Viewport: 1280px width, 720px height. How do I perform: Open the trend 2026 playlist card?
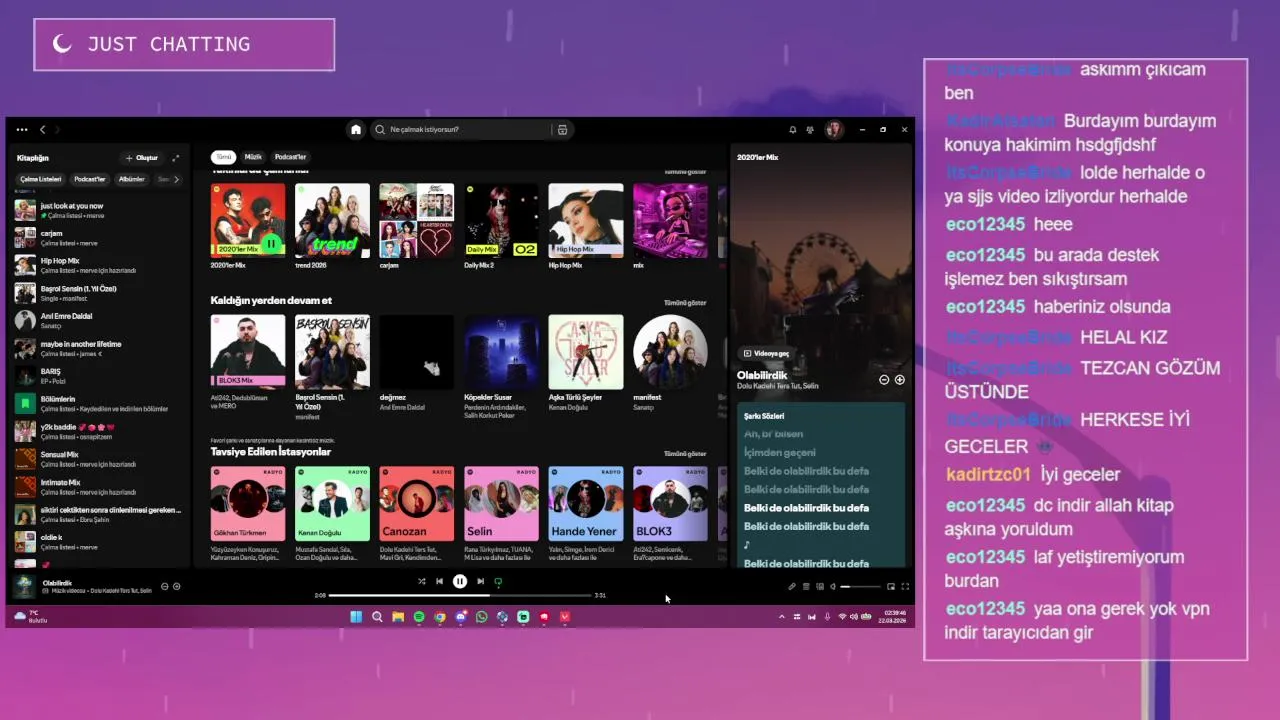point(332,226)
